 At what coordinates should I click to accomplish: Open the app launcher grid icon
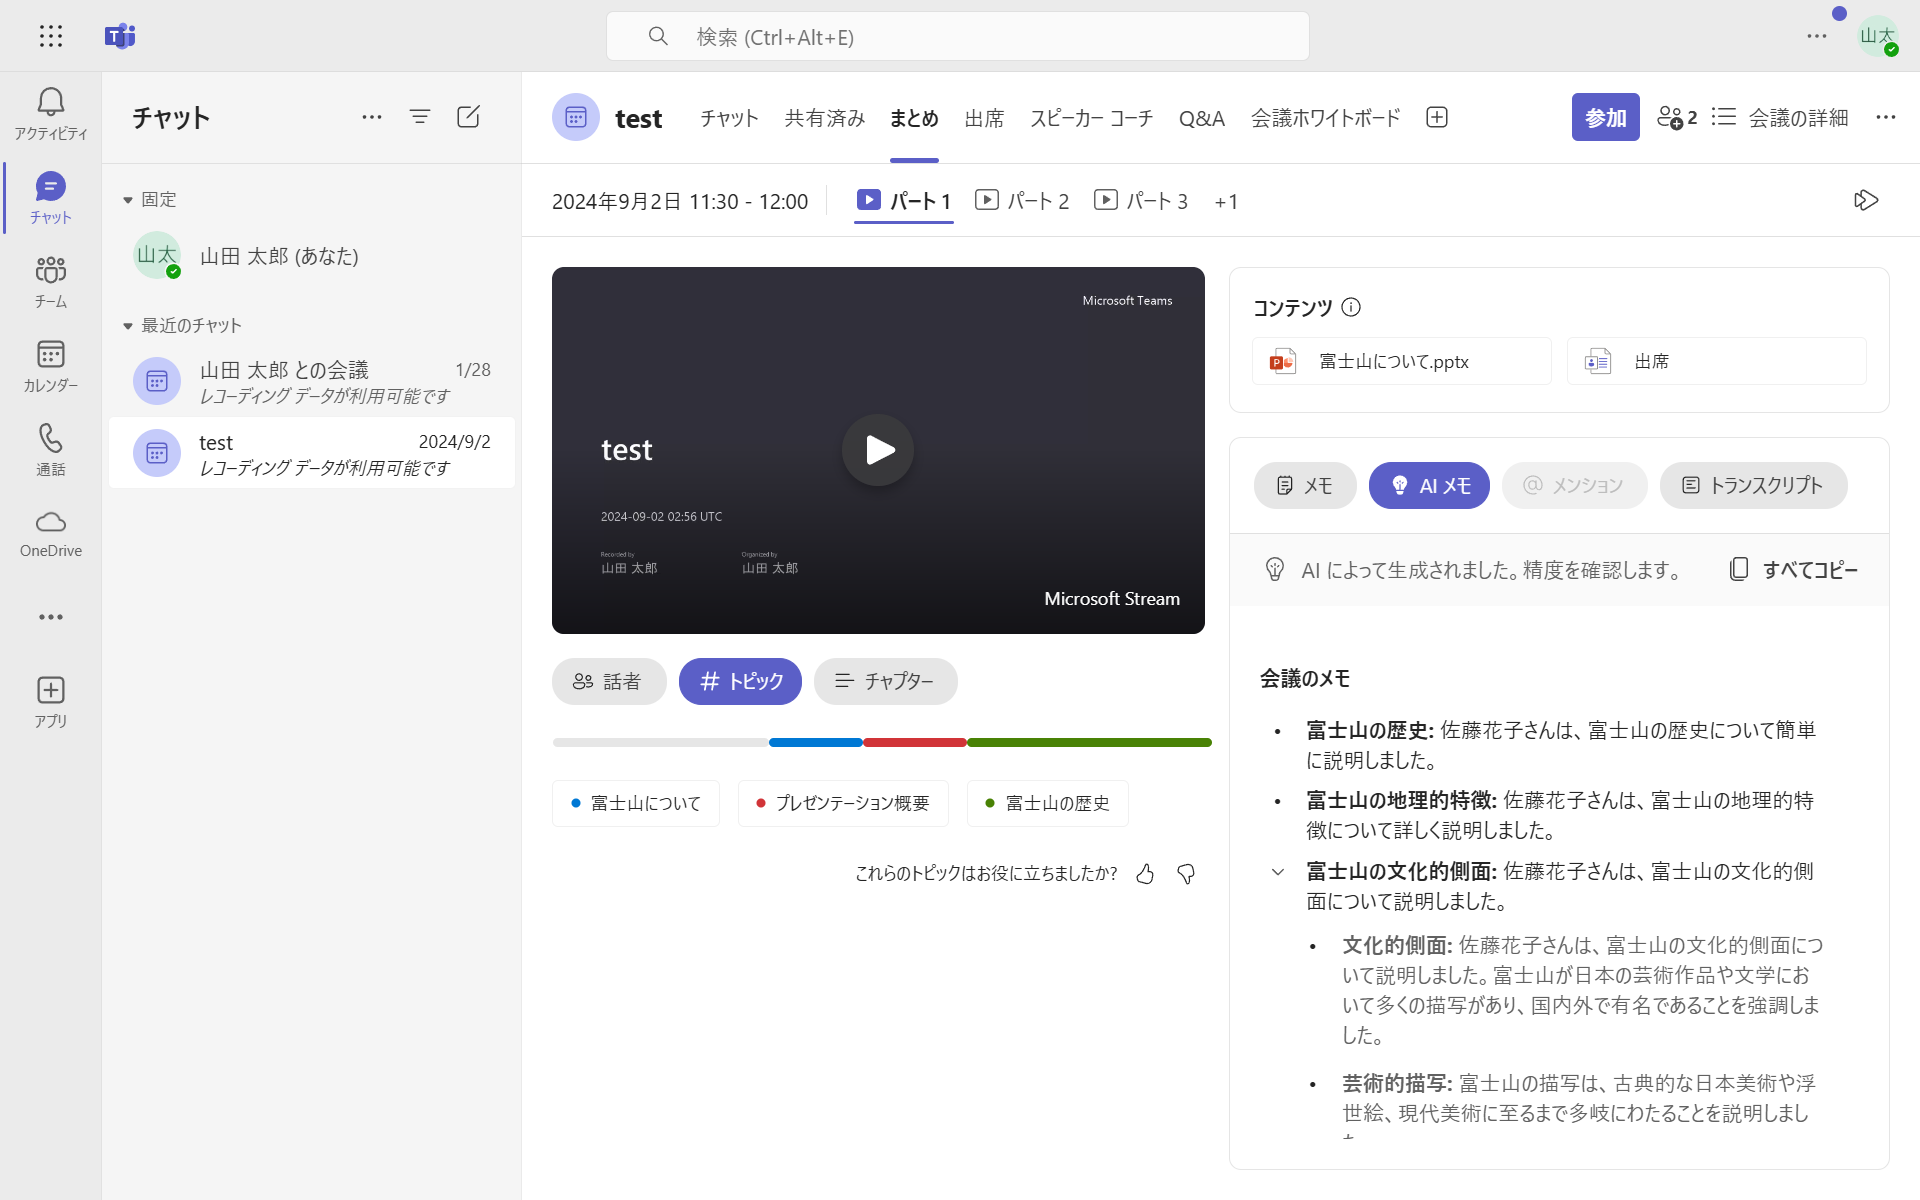(x=51, y=37)
